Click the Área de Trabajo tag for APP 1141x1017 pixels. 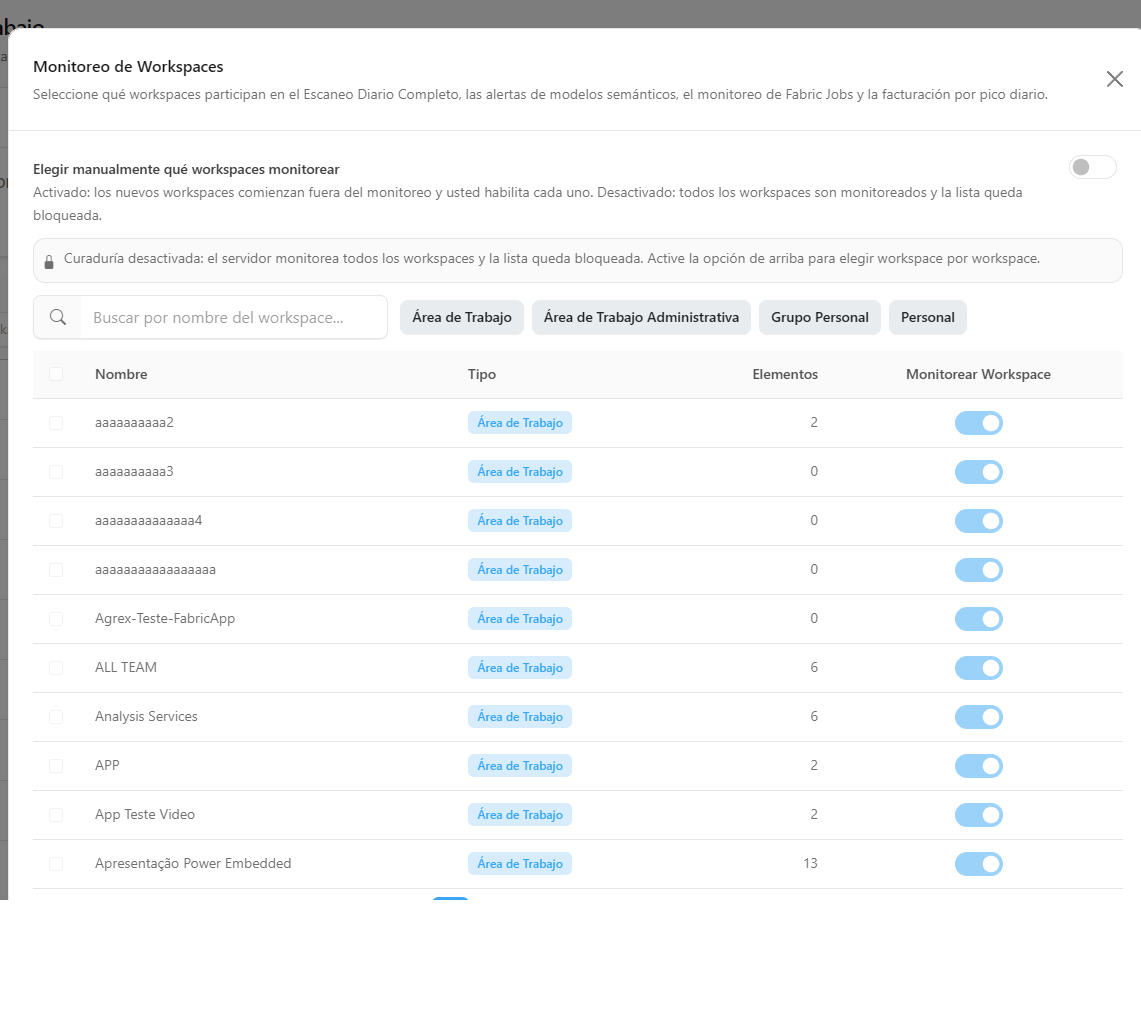point(520,765)
